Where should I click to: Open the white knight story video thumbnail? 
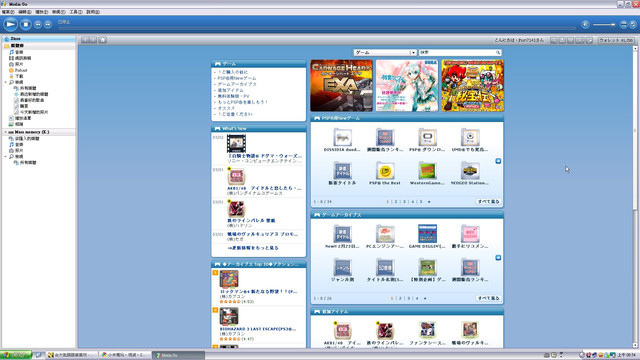click(236, 143)
